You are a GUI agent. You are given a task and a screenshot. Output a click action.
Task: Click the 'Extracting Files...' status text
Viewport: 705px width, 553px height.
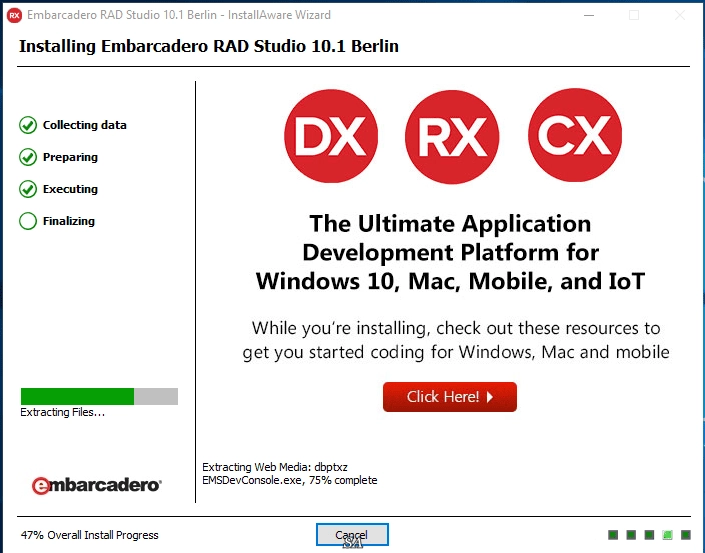62,412
